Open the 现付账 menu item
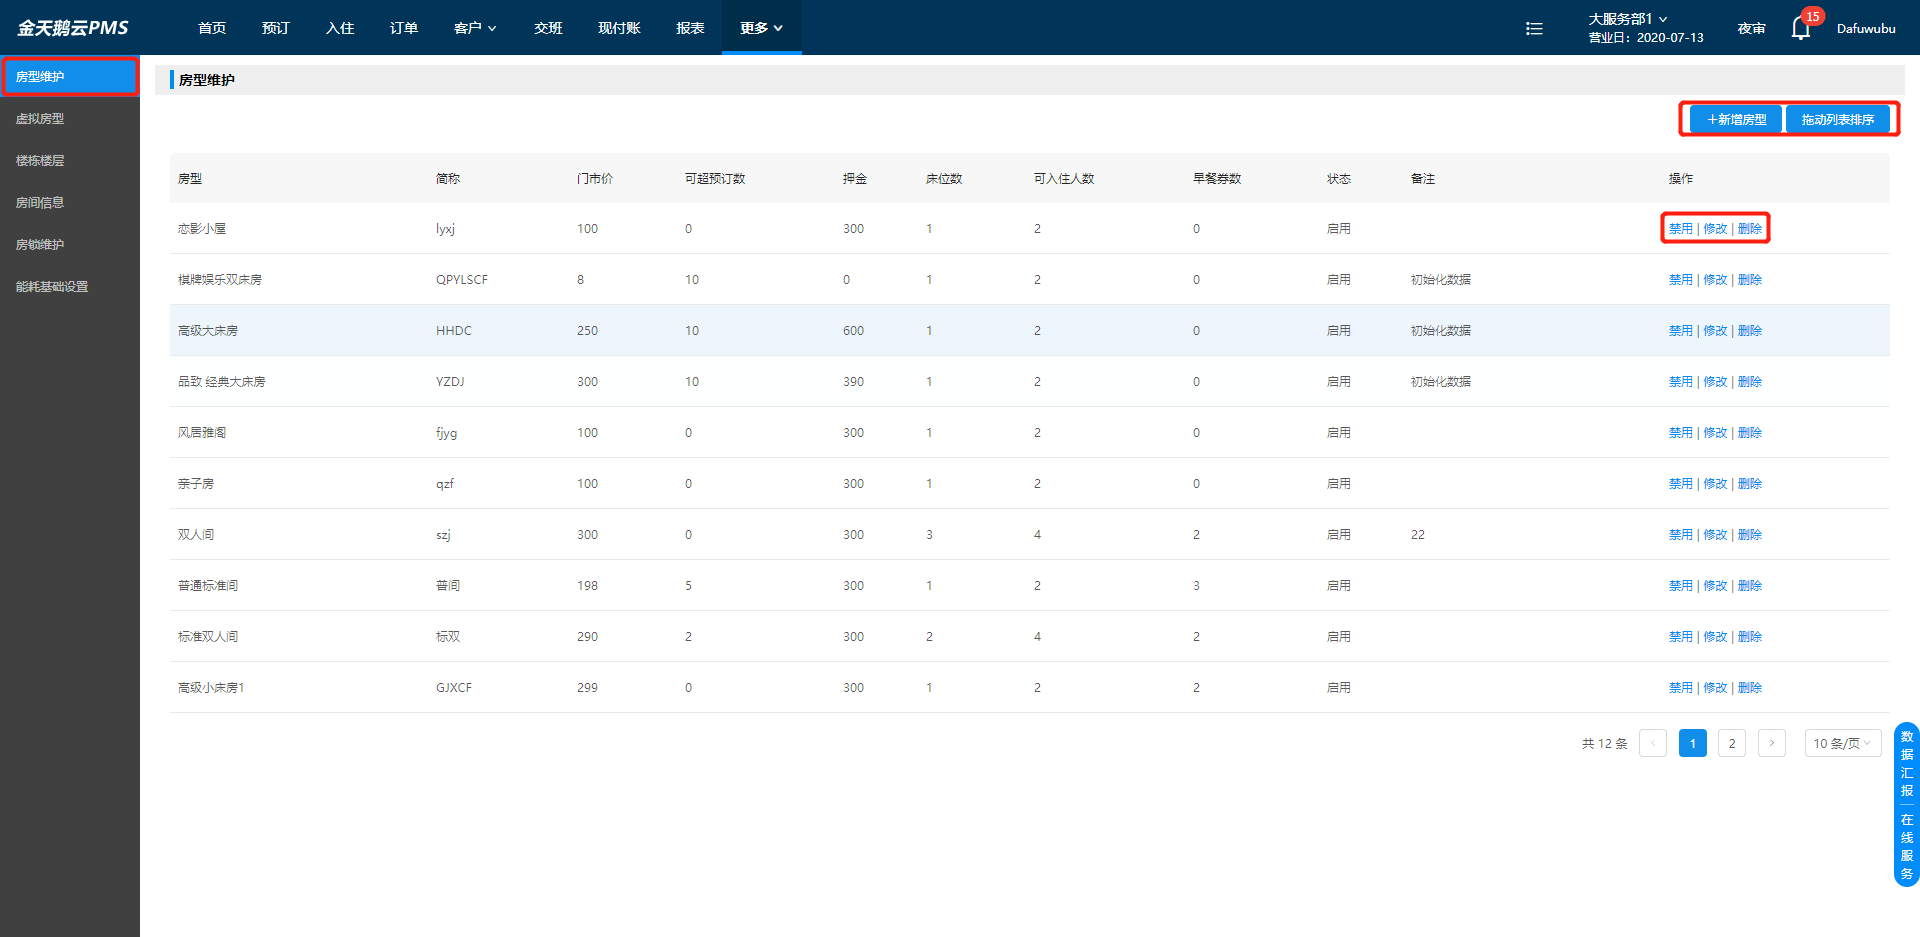1920x937 pixels. point(619,28)
